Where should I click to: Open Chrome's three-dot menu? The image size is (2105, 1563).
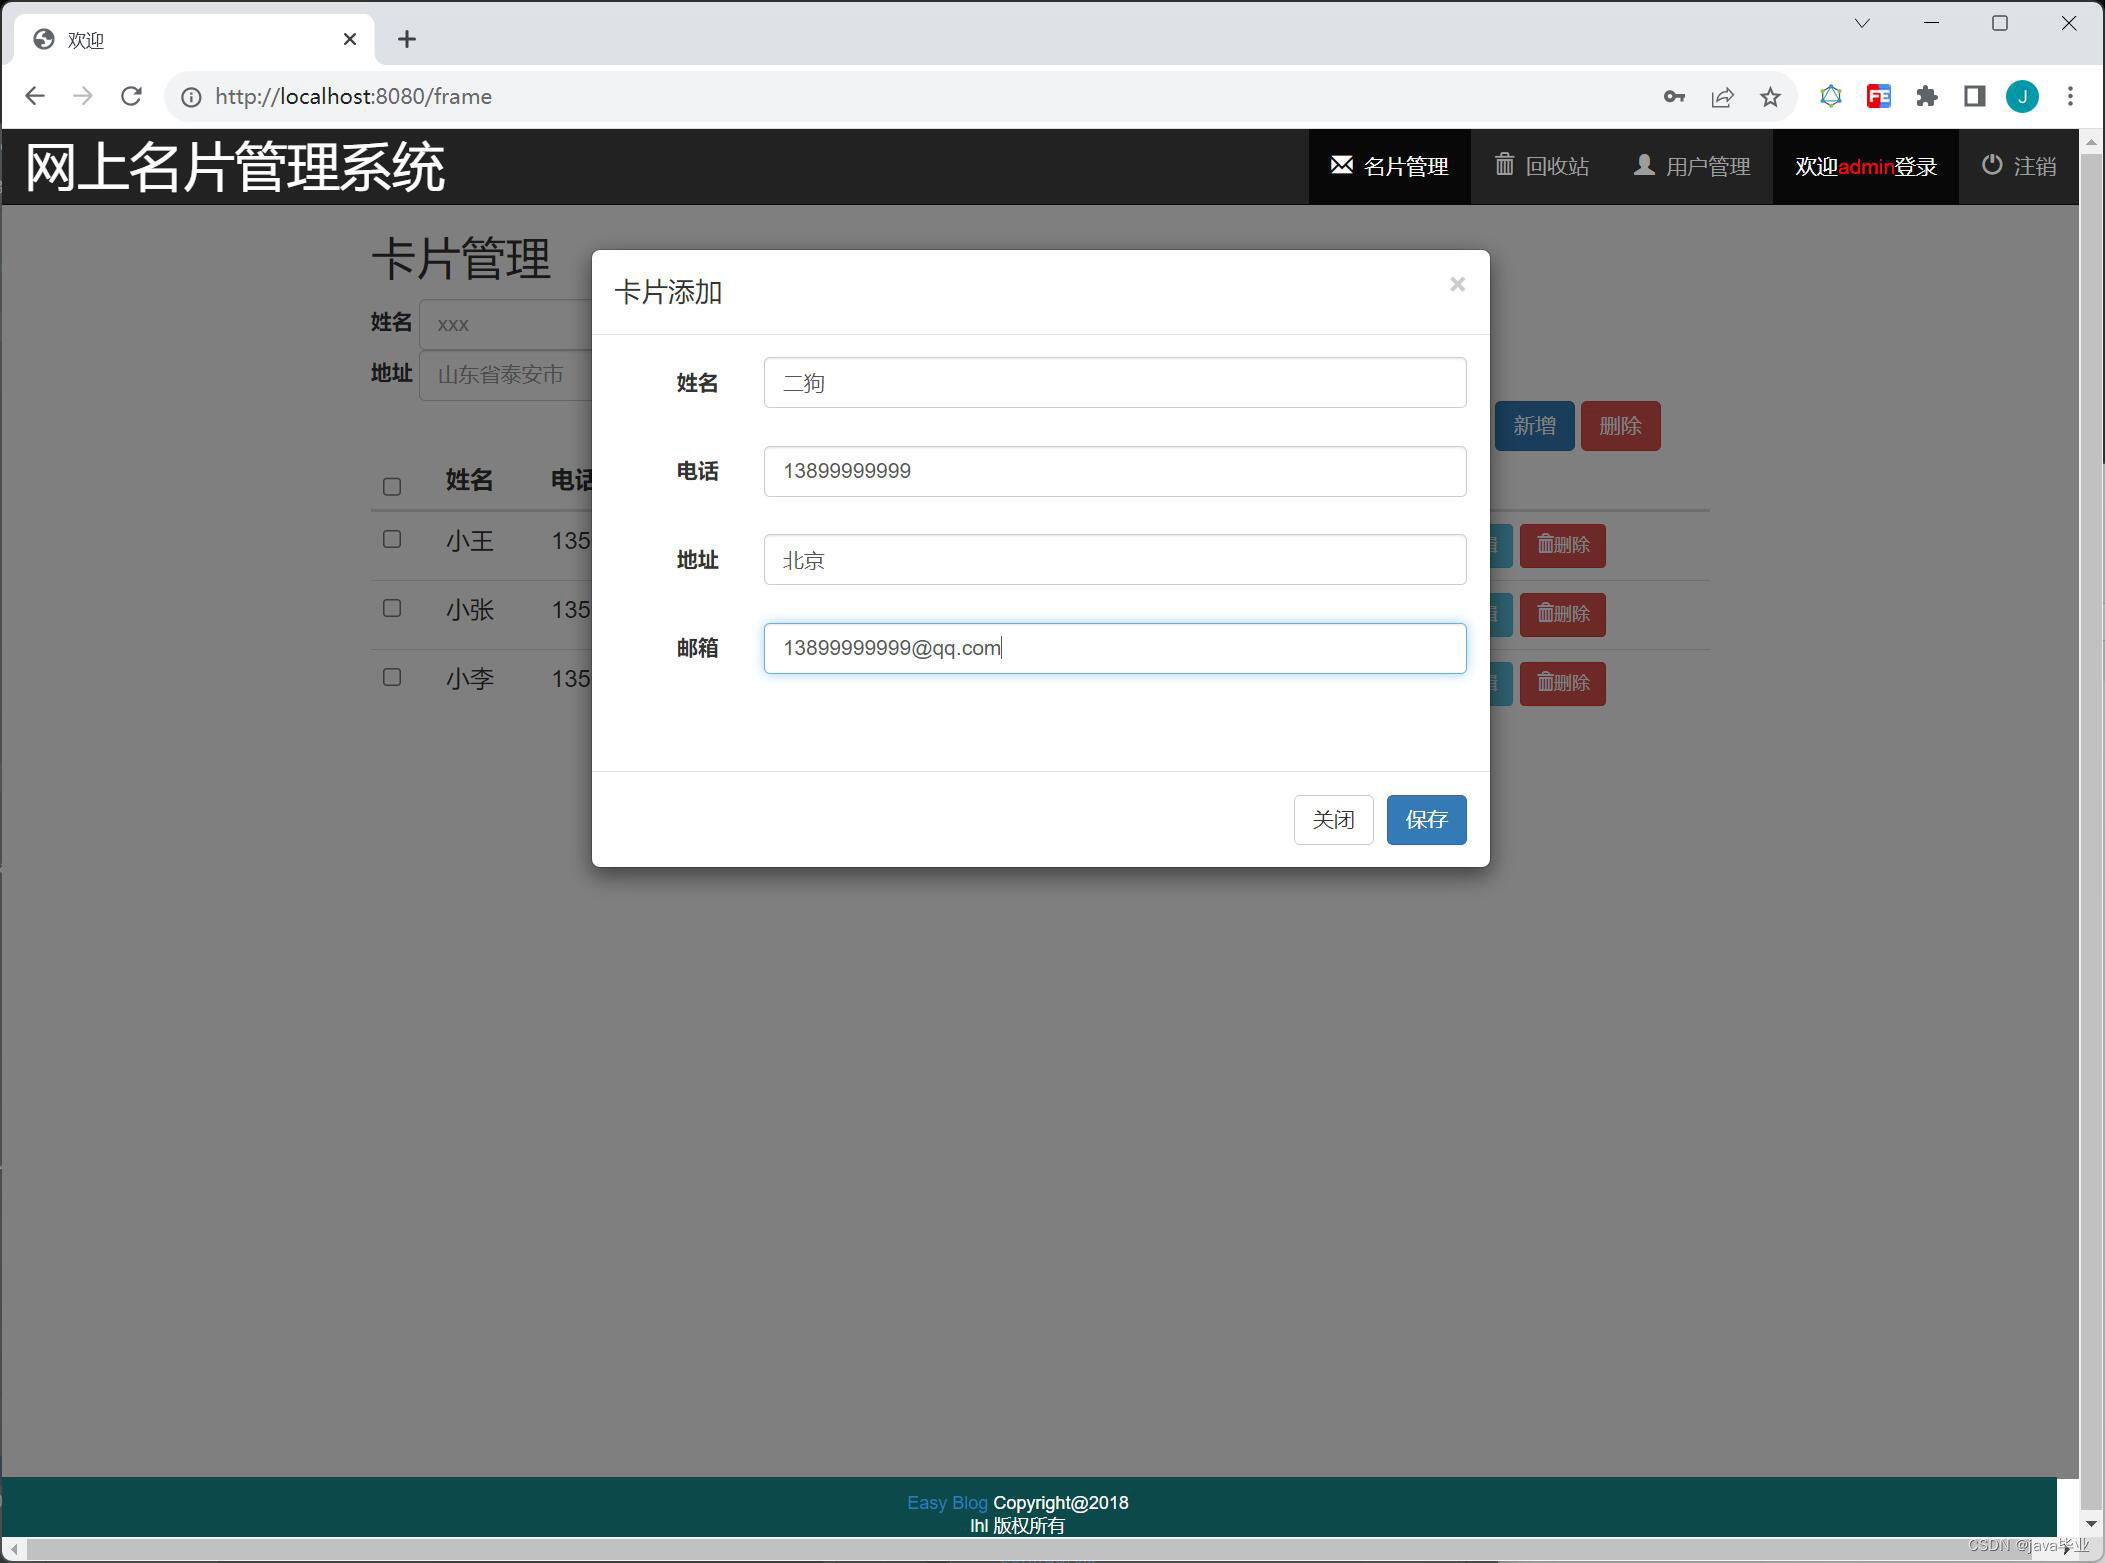(x=2070, y=96)
